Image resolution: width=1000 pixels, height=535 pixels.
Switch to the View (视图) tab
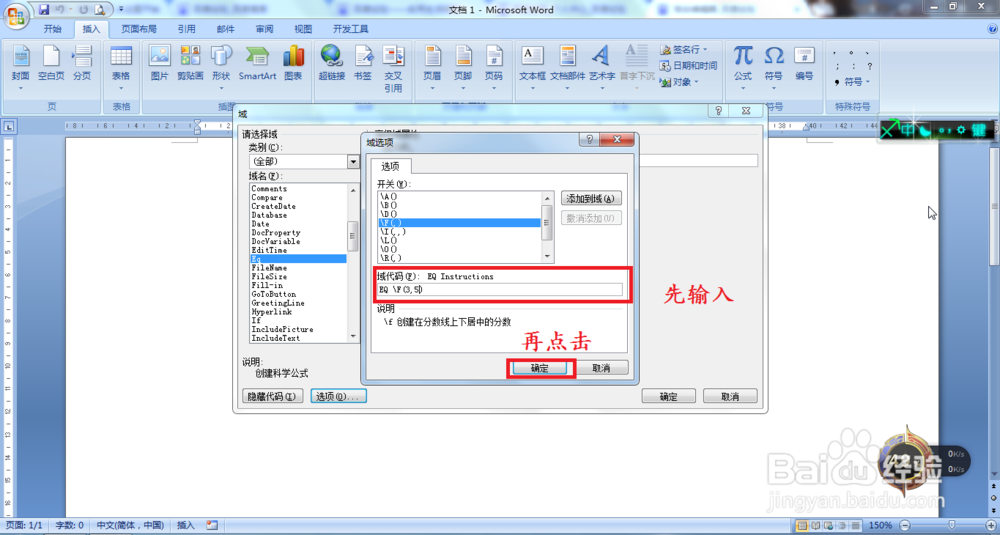coord(304,29)
